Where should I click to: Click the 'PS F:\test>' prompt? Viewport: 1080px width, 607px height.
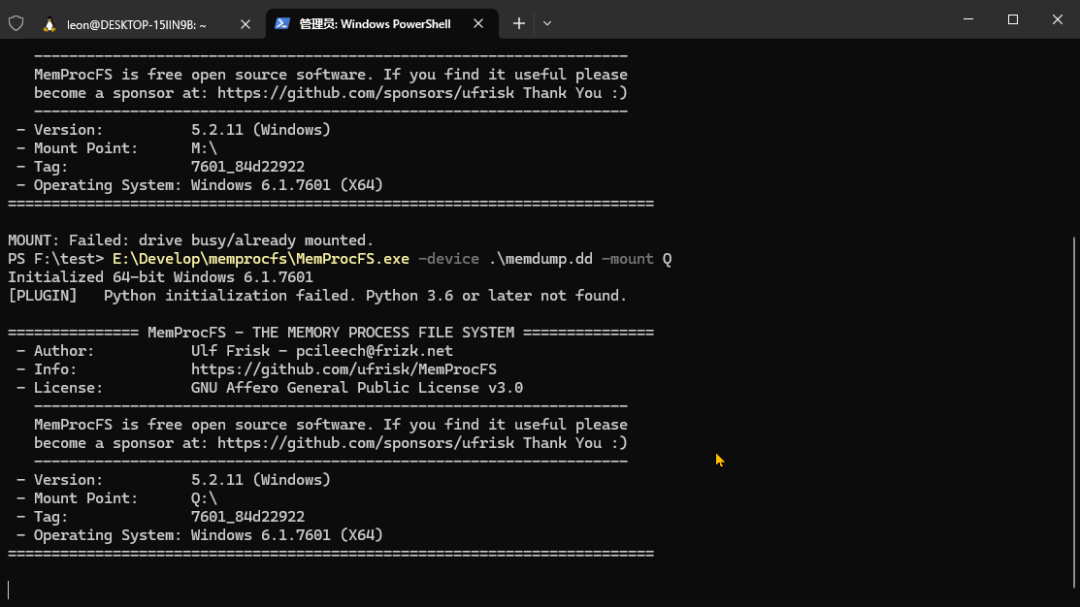[56, 259]
